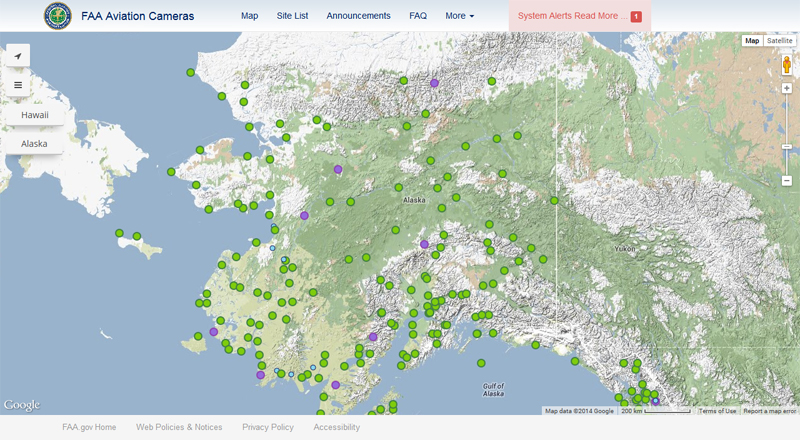Open the Site List page

(292, 16)
